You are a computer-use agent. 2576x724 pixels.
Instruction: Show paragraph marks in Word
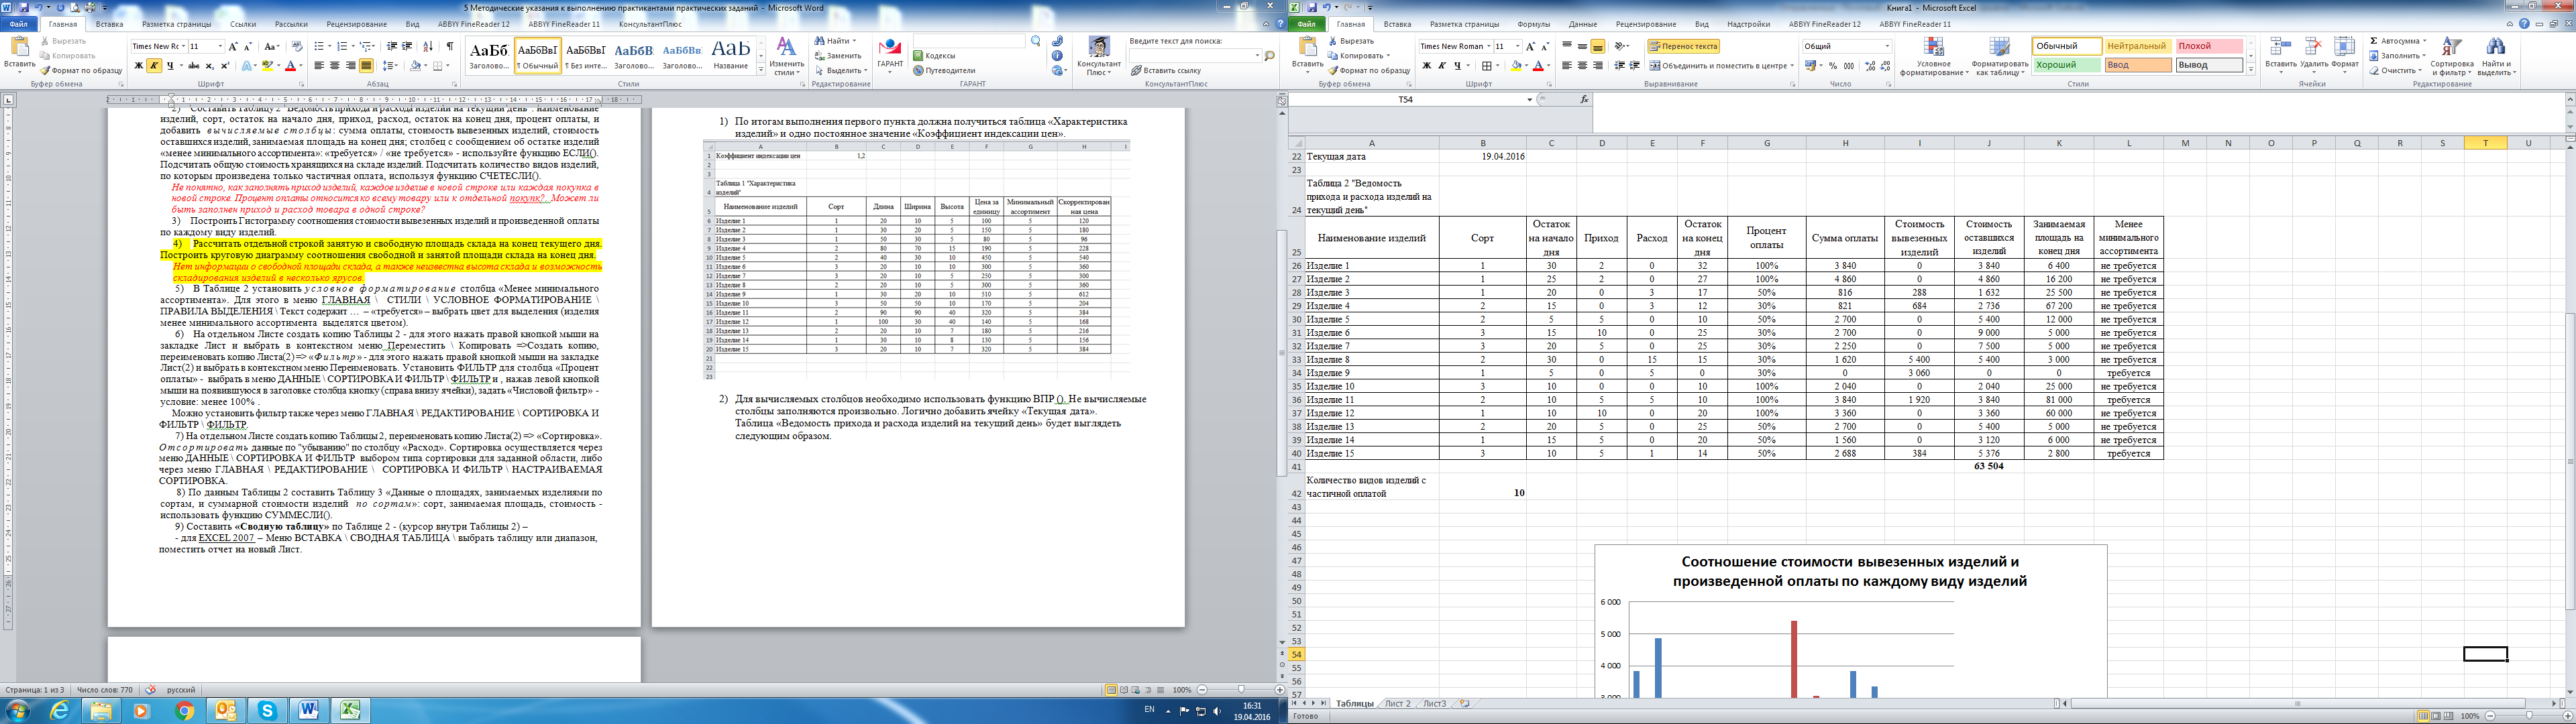pyautogui.click(x=449, y=46)
